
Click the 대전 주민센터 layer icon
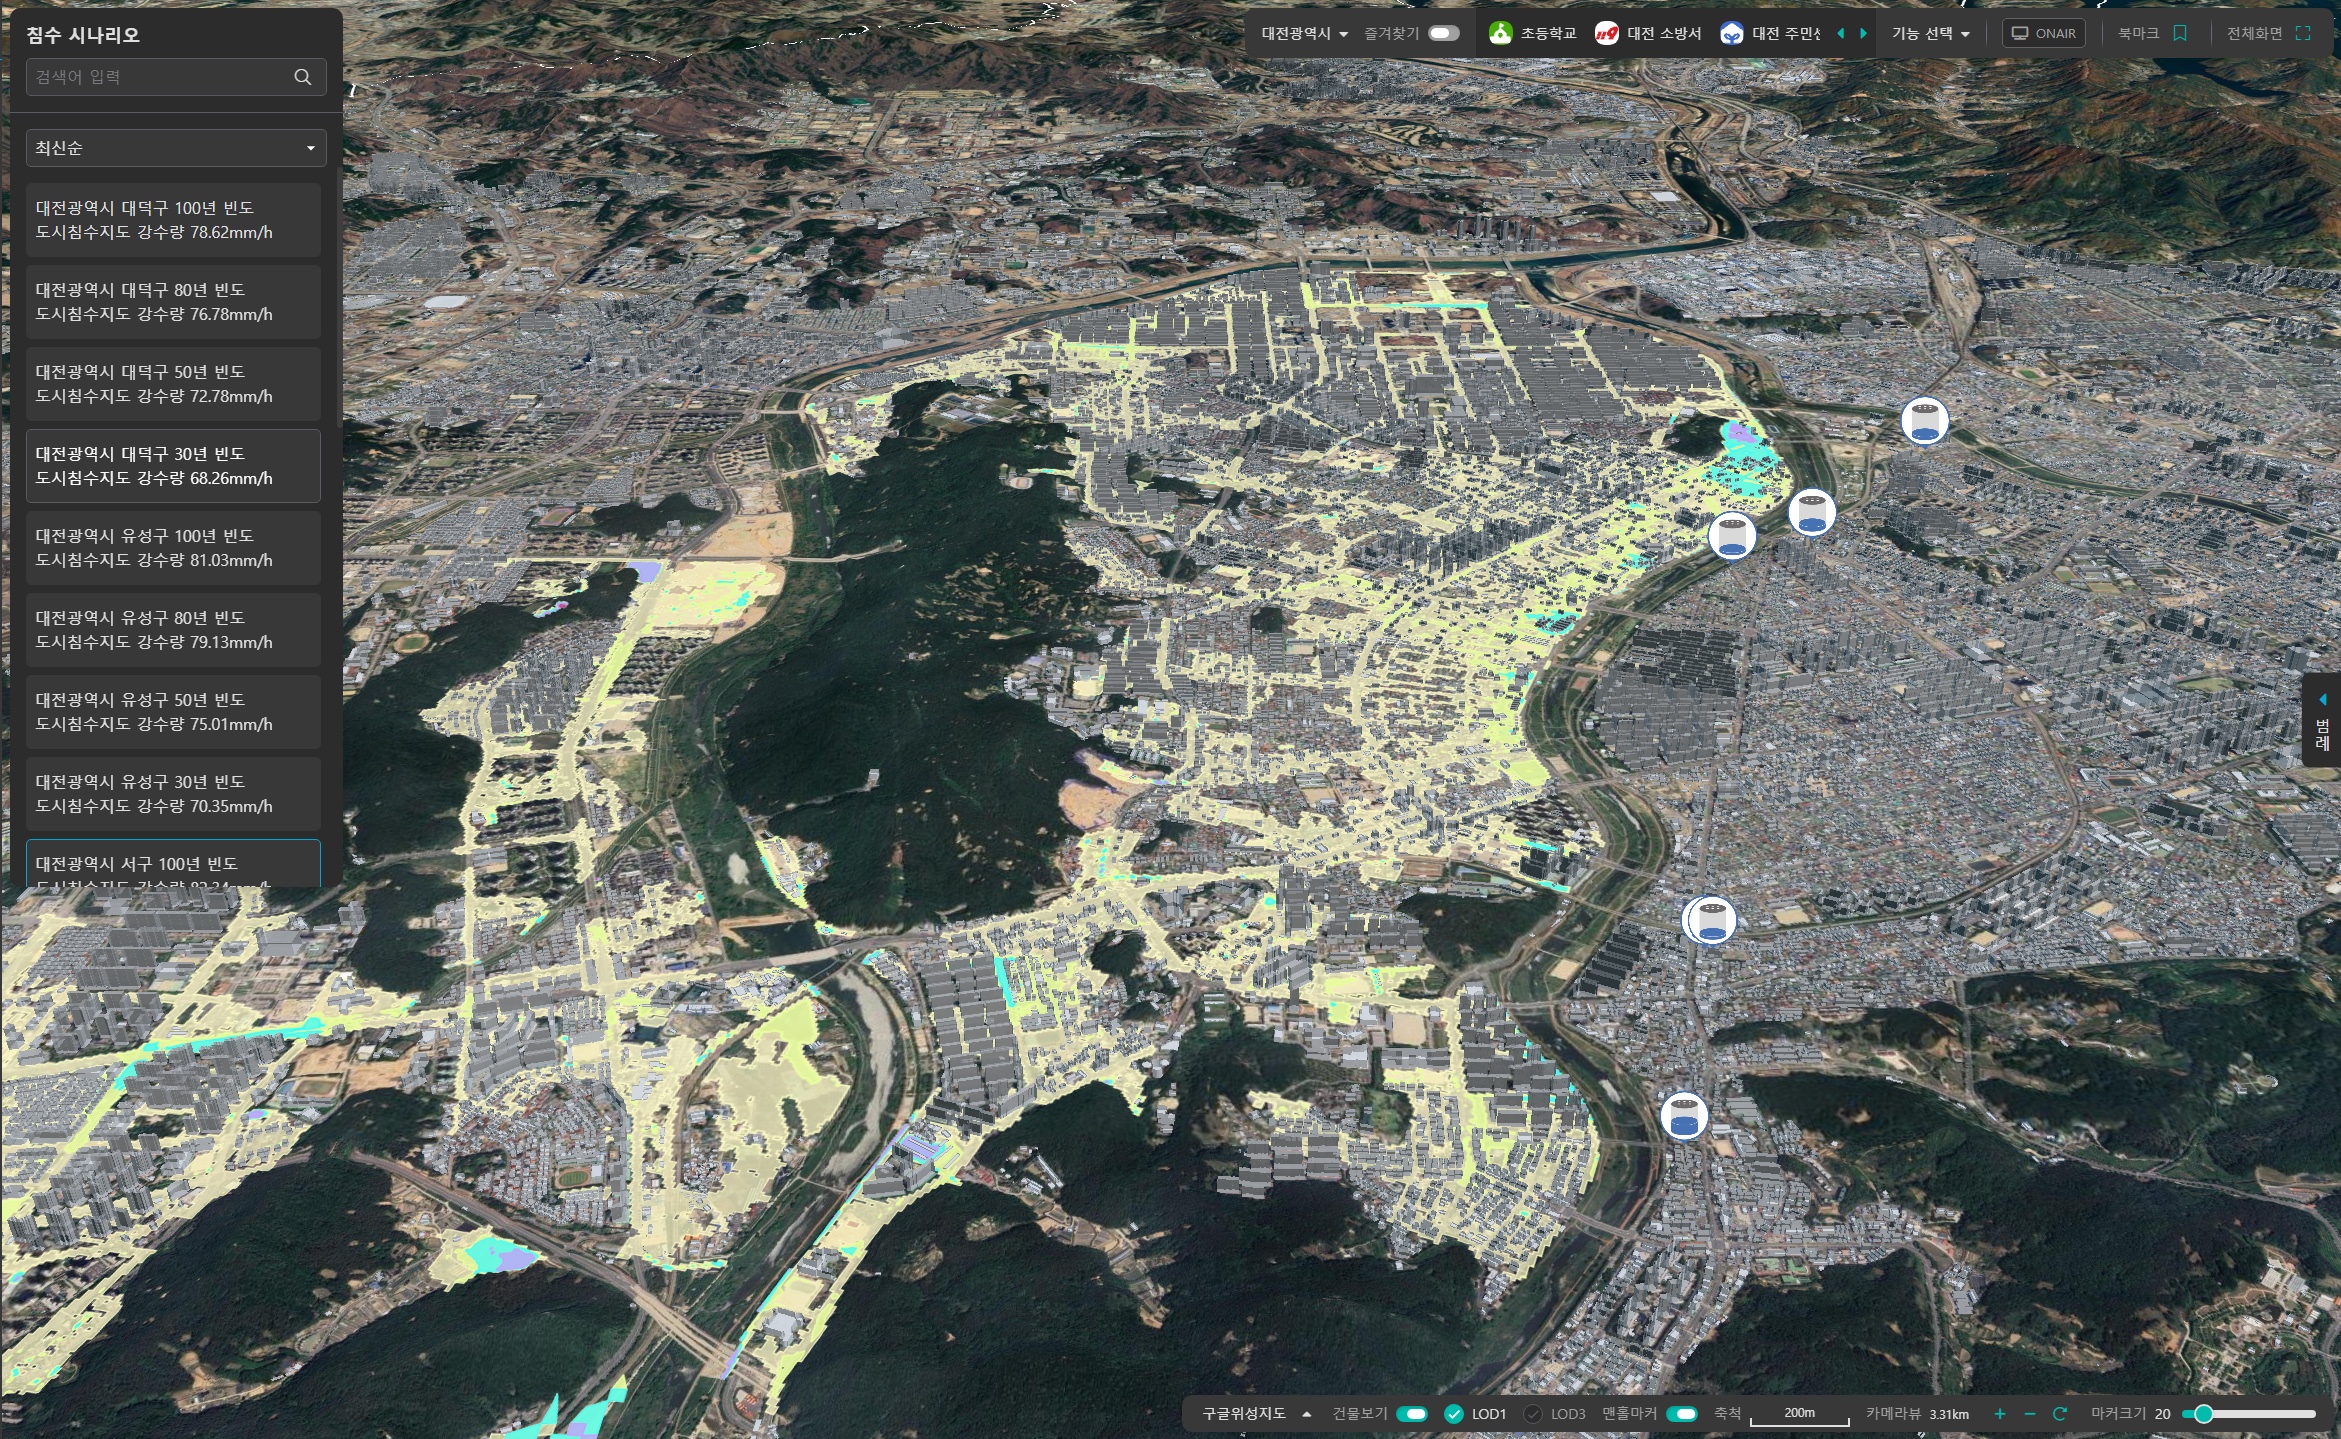pos(1731,33)
